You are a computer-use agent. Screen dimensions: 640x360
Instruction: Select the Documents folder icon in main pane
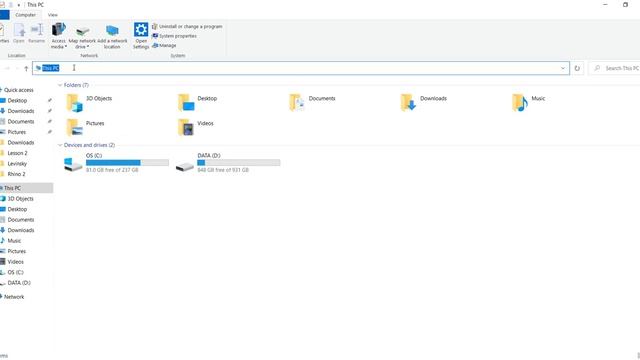click(x=297, y=103)
